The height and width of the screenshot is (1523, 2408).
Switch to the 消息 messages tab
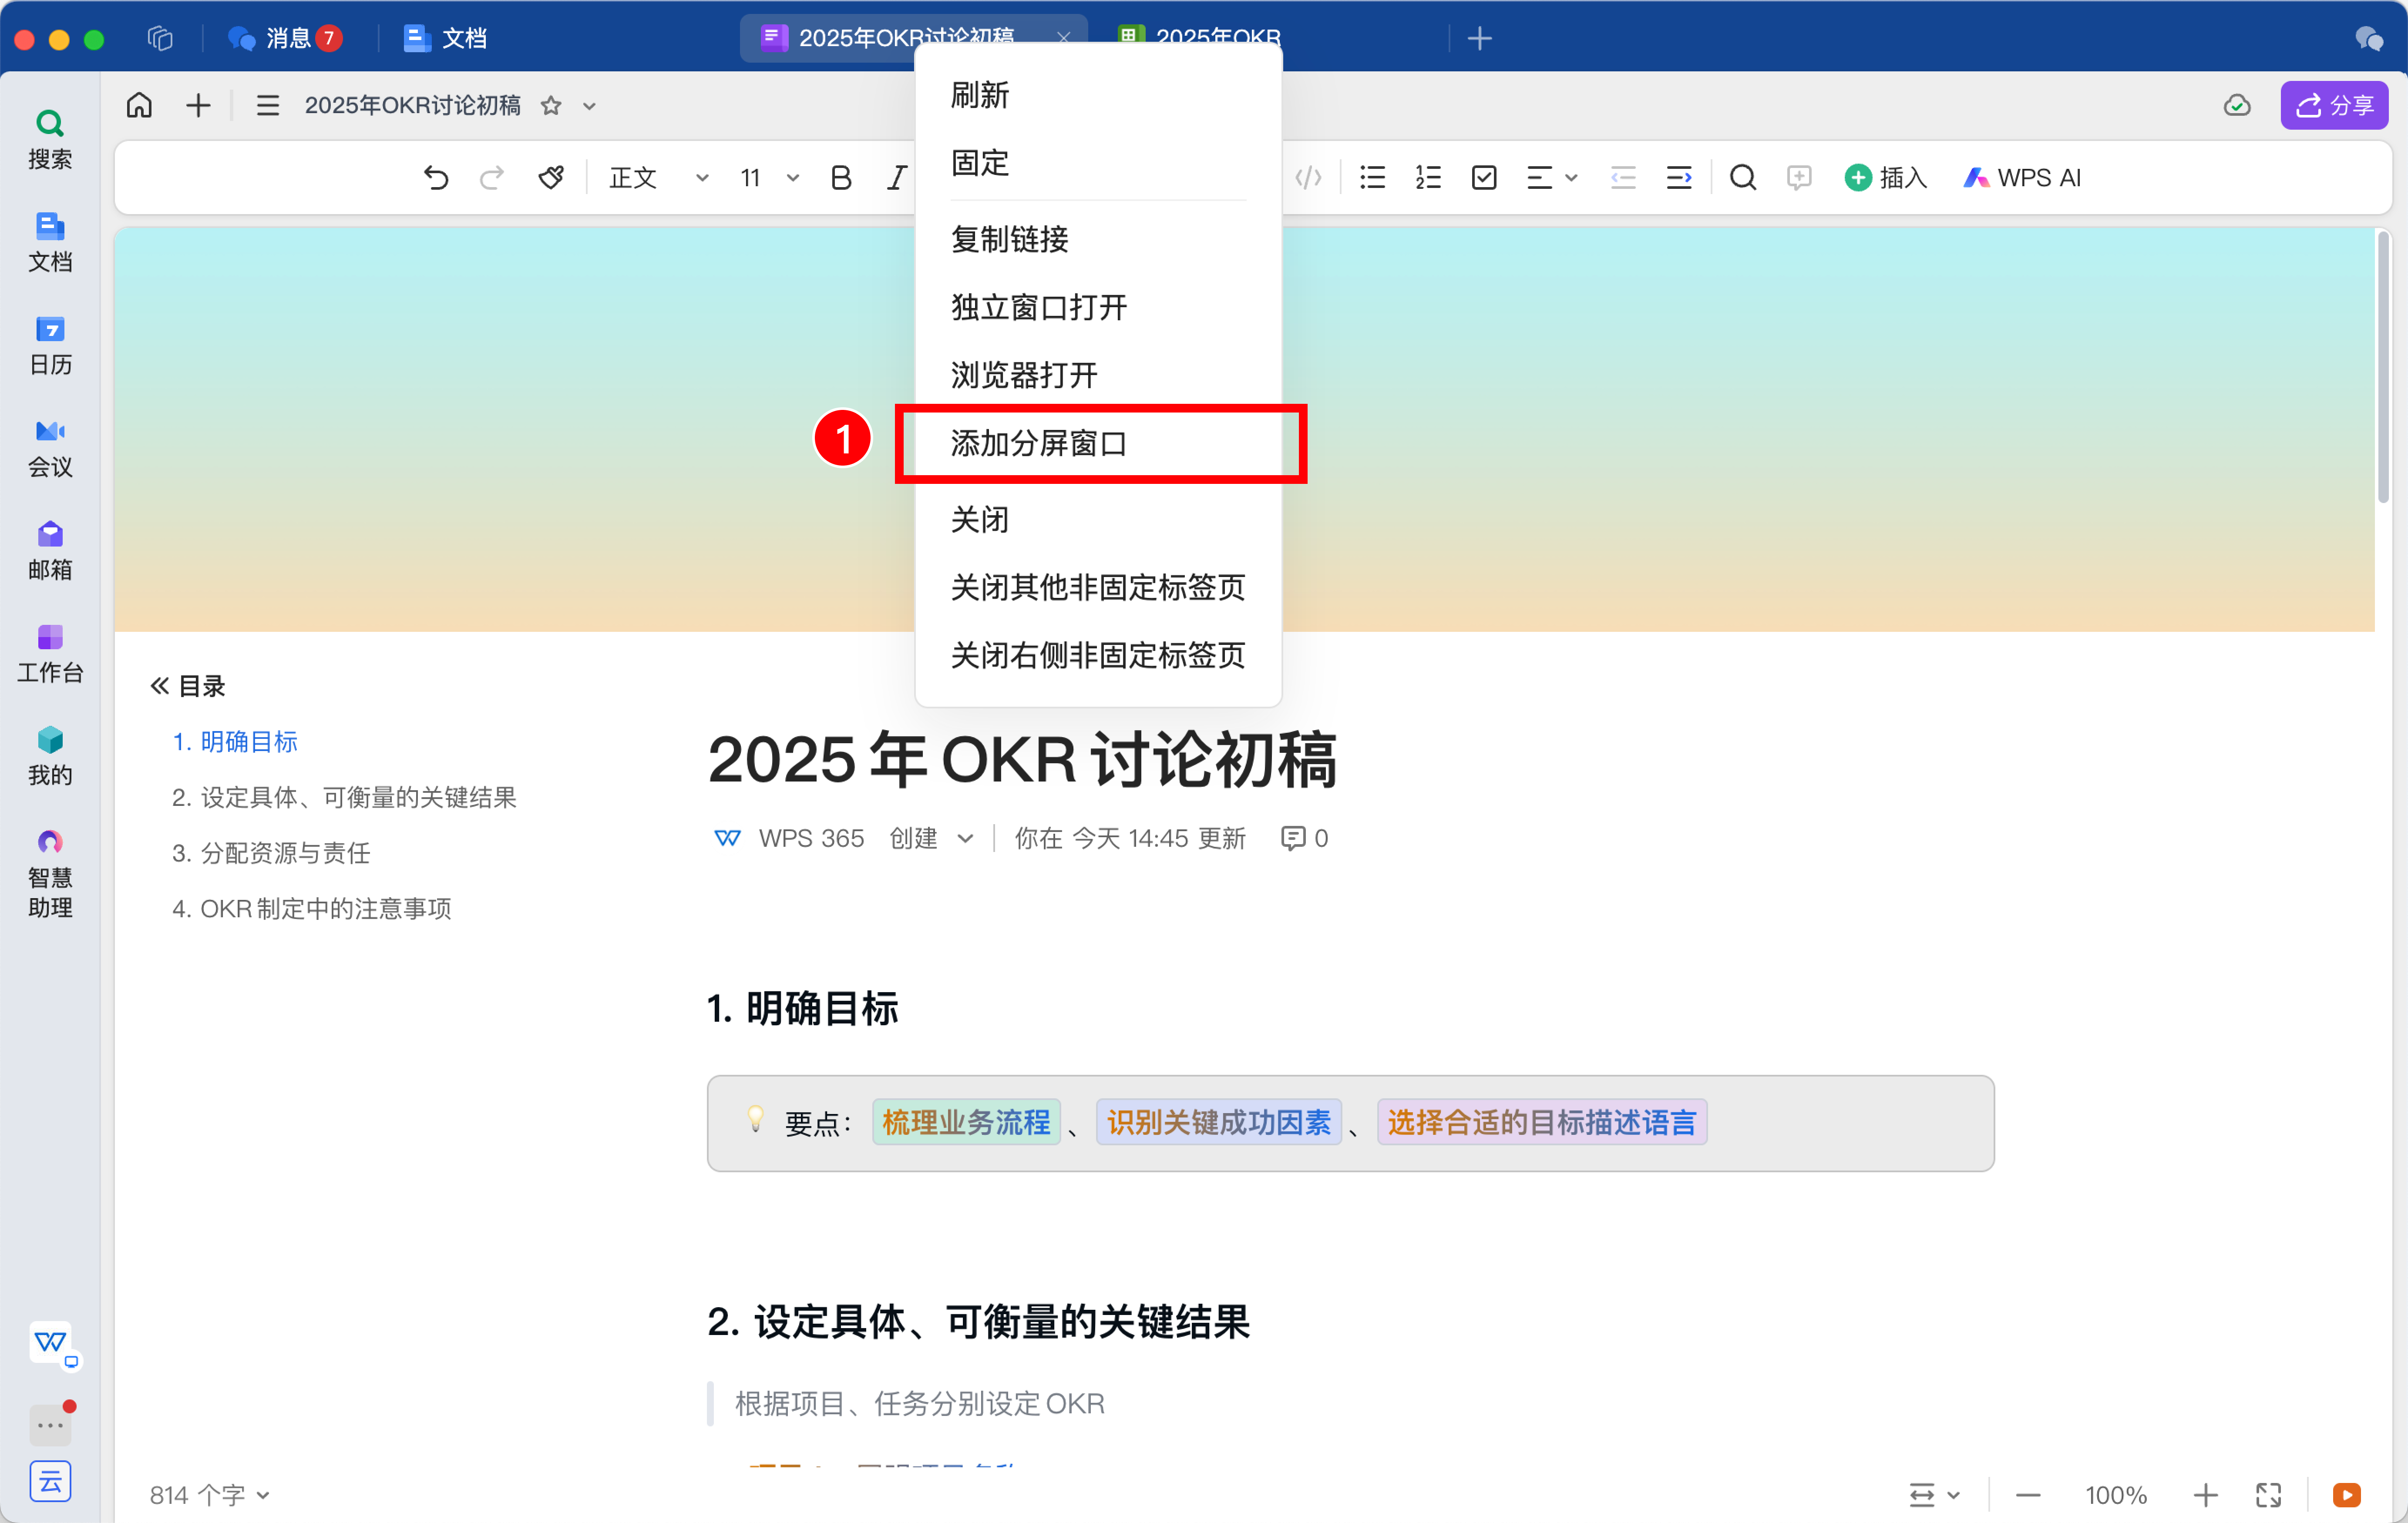coord(285,38)
